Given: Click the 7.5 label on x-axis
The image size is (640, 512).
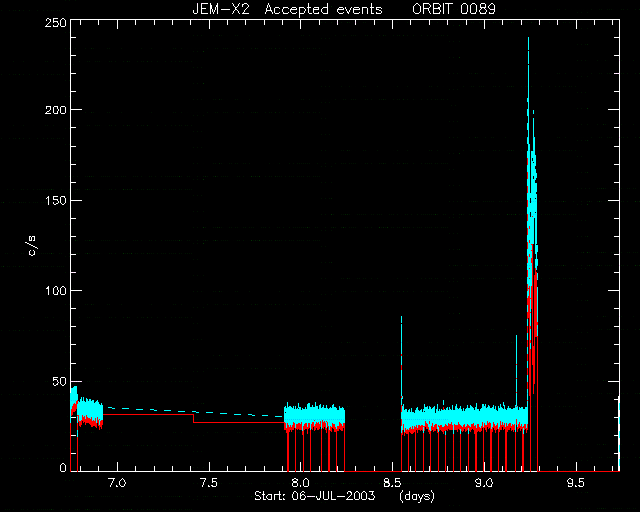Looking at the screenshot, I should (209, 483).
